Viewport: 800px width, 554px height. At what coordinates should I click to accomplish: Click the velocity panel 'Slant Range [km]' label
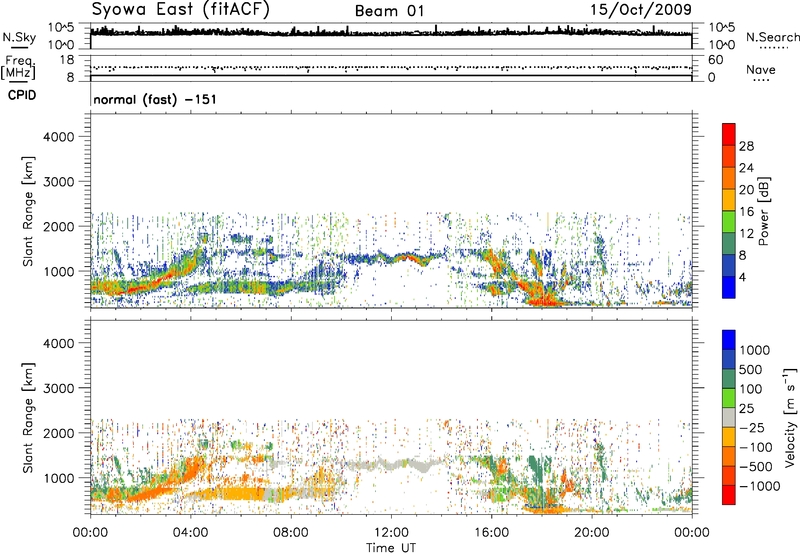pos(28,417)
